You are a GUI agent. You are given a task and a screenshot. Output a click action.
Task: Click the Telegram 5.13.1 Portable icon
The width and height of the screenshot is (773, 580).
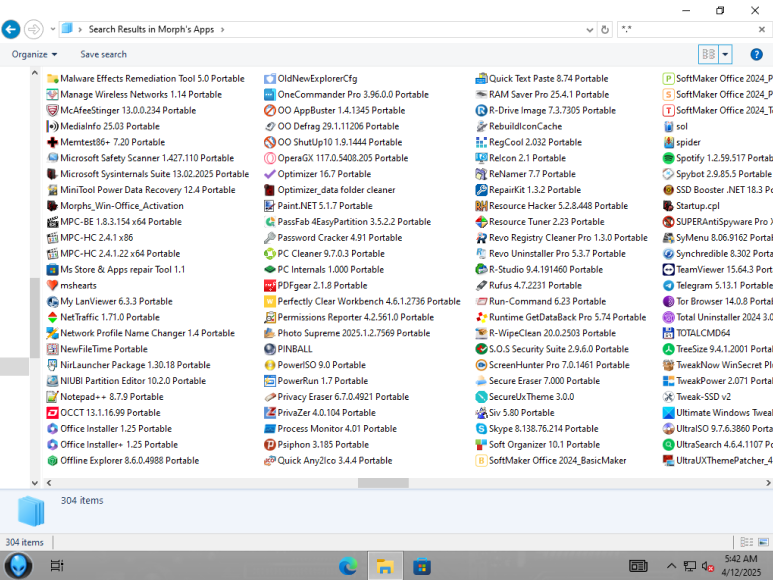point(668,285)
